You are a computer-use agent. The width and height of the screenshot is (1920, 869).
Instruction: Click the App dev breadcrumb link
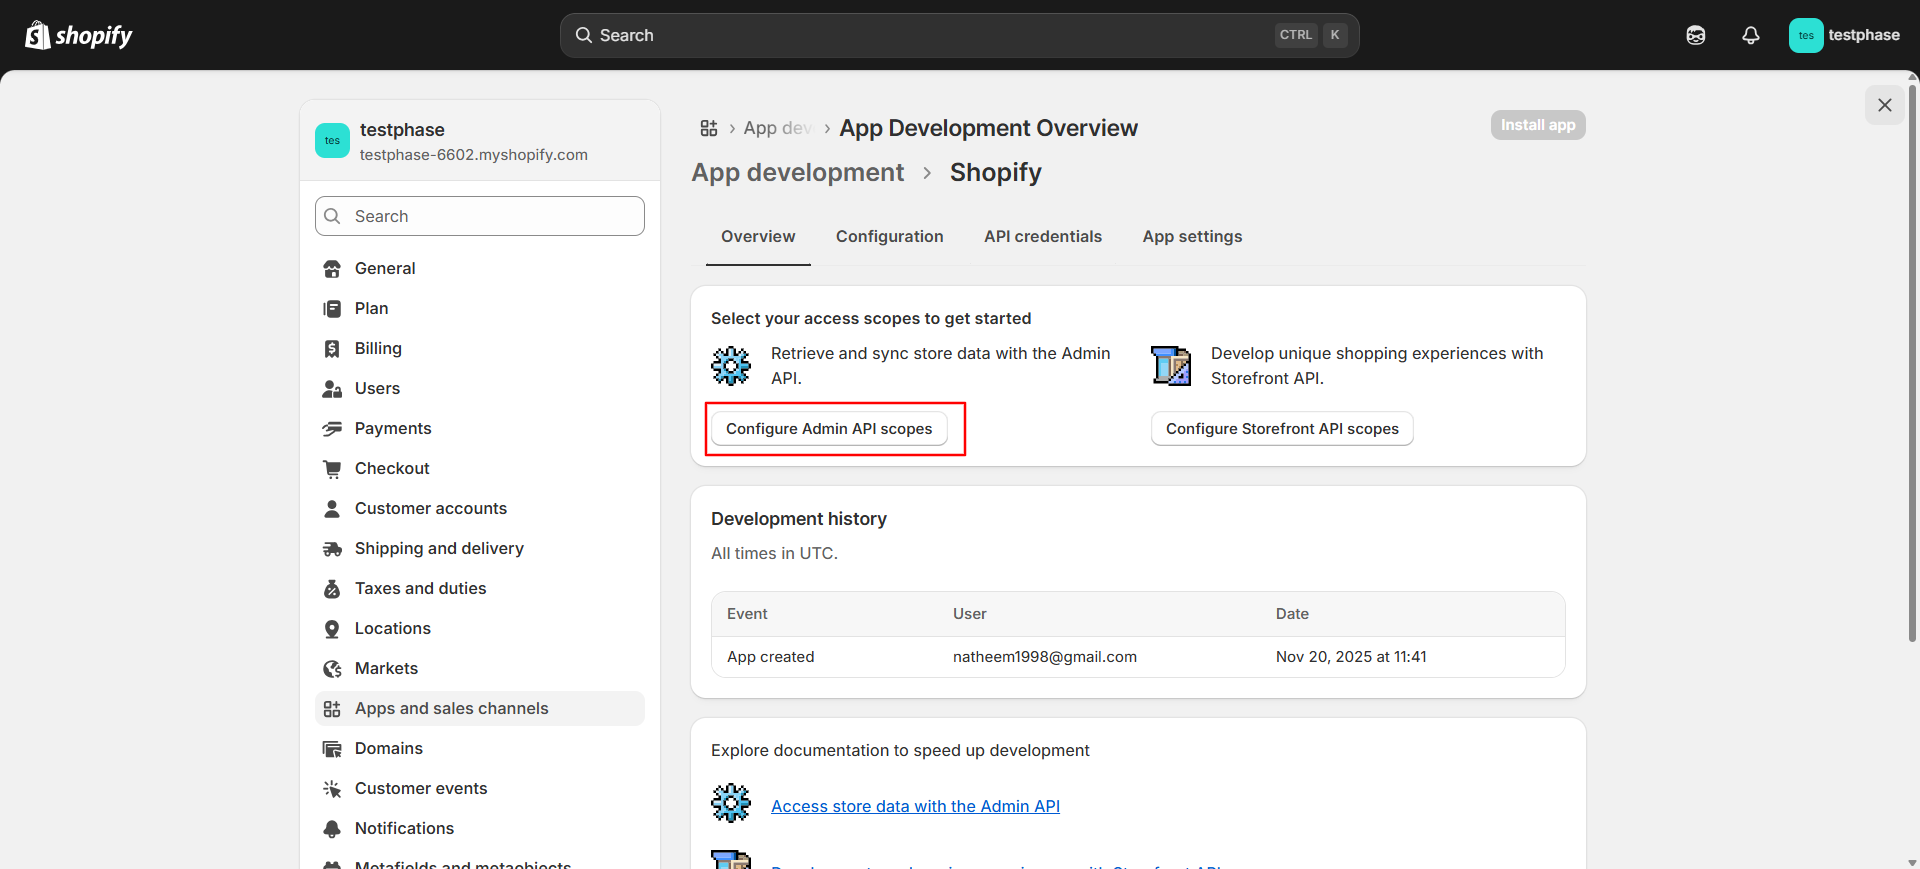777,128
